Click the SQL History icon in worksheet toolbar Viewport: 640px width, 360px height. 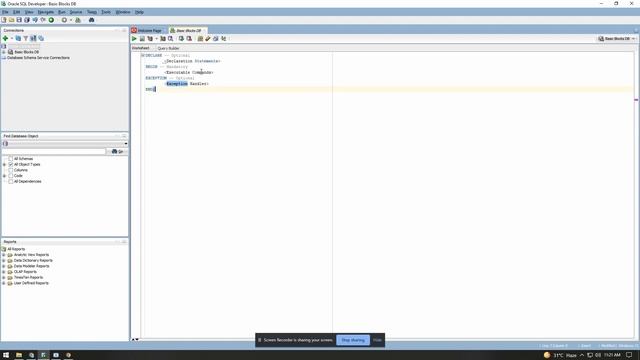(216, 39)
